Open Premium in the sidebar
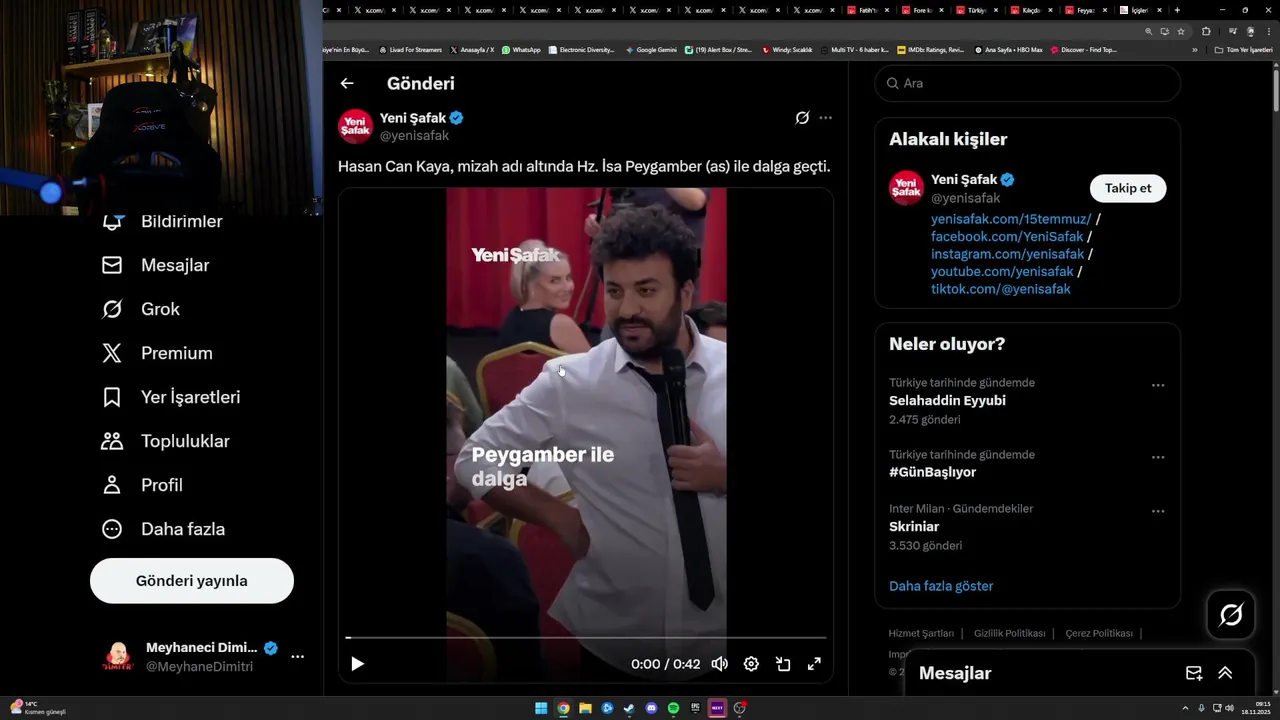 (157, 353)
